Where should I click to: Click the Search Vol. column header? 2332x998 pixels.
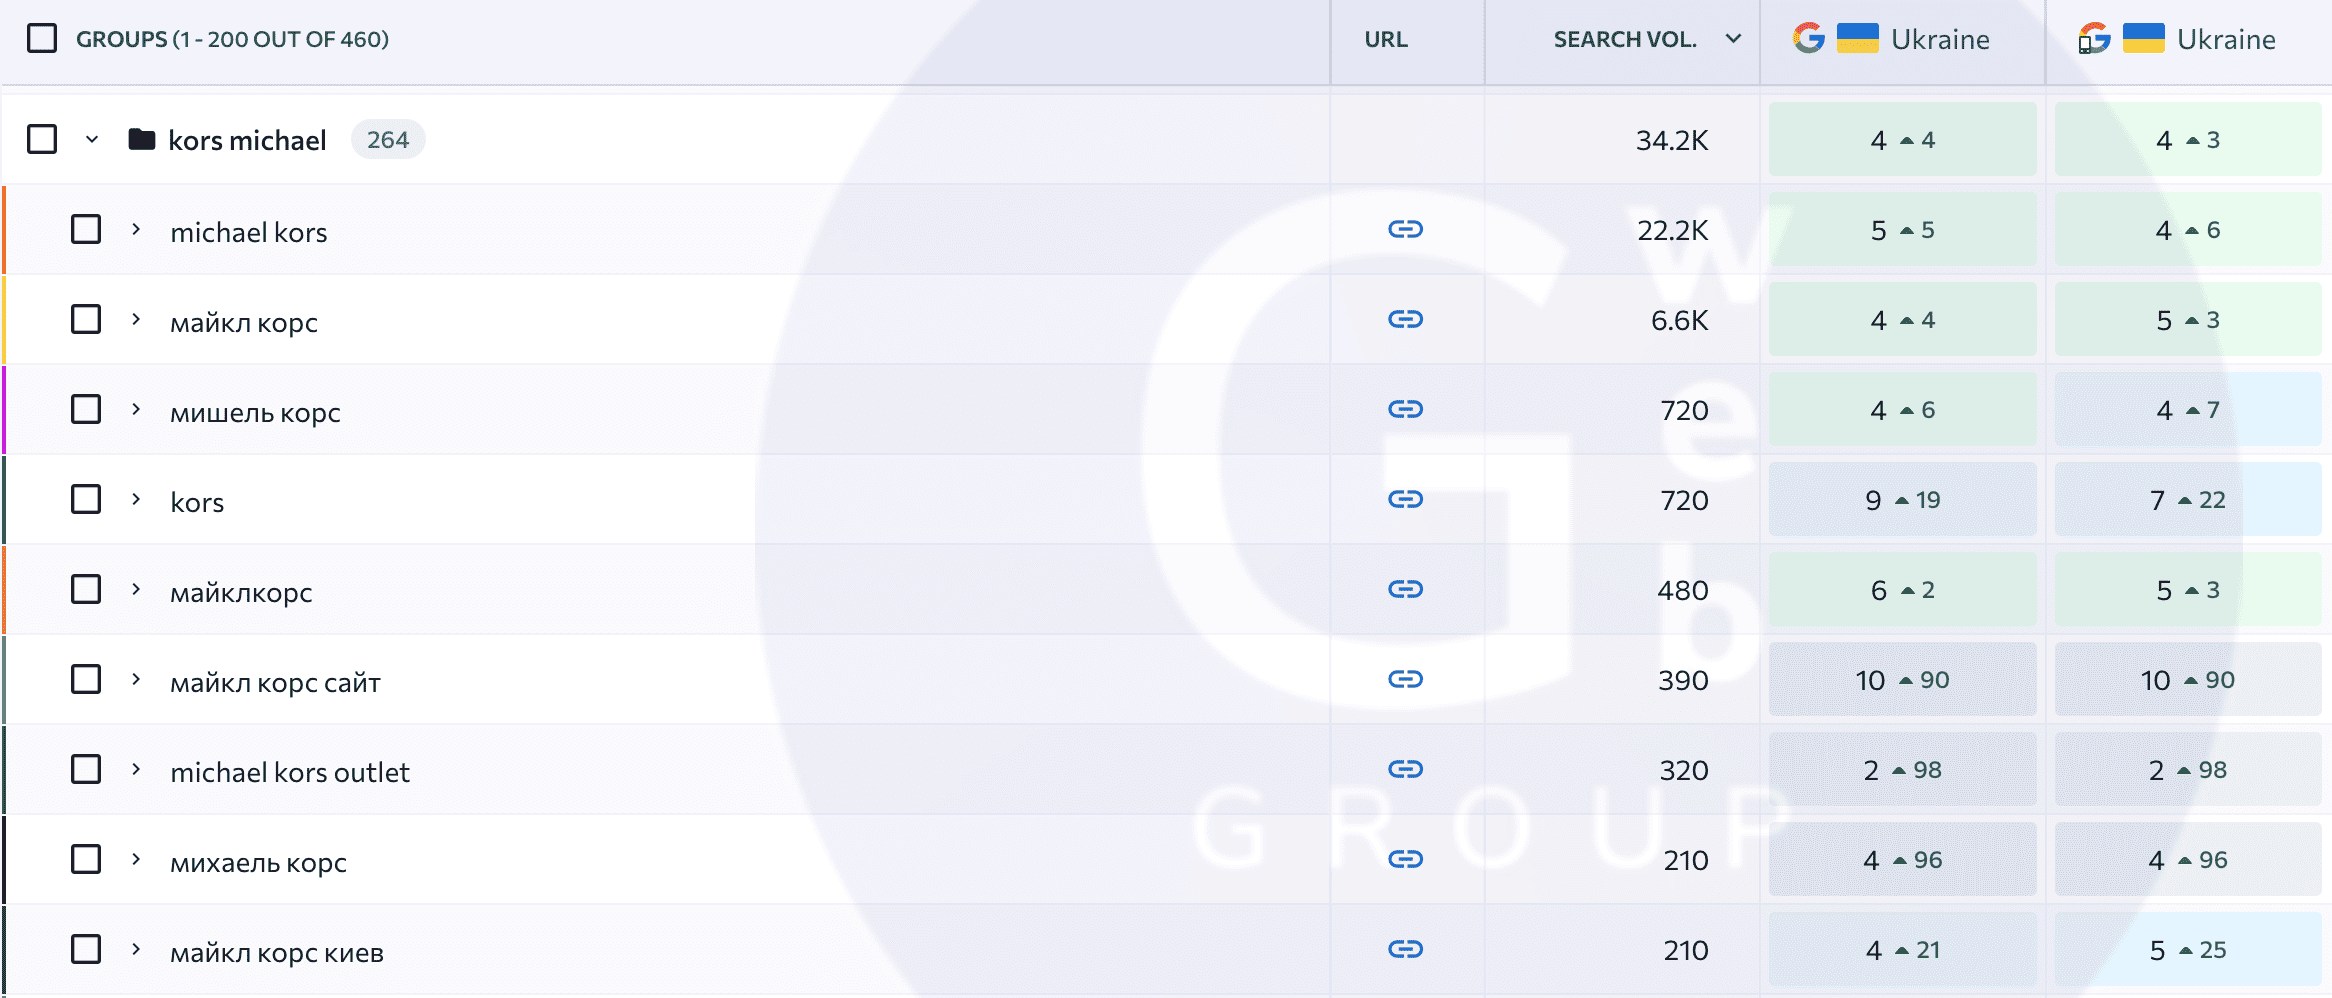[x=1624, y=39]
